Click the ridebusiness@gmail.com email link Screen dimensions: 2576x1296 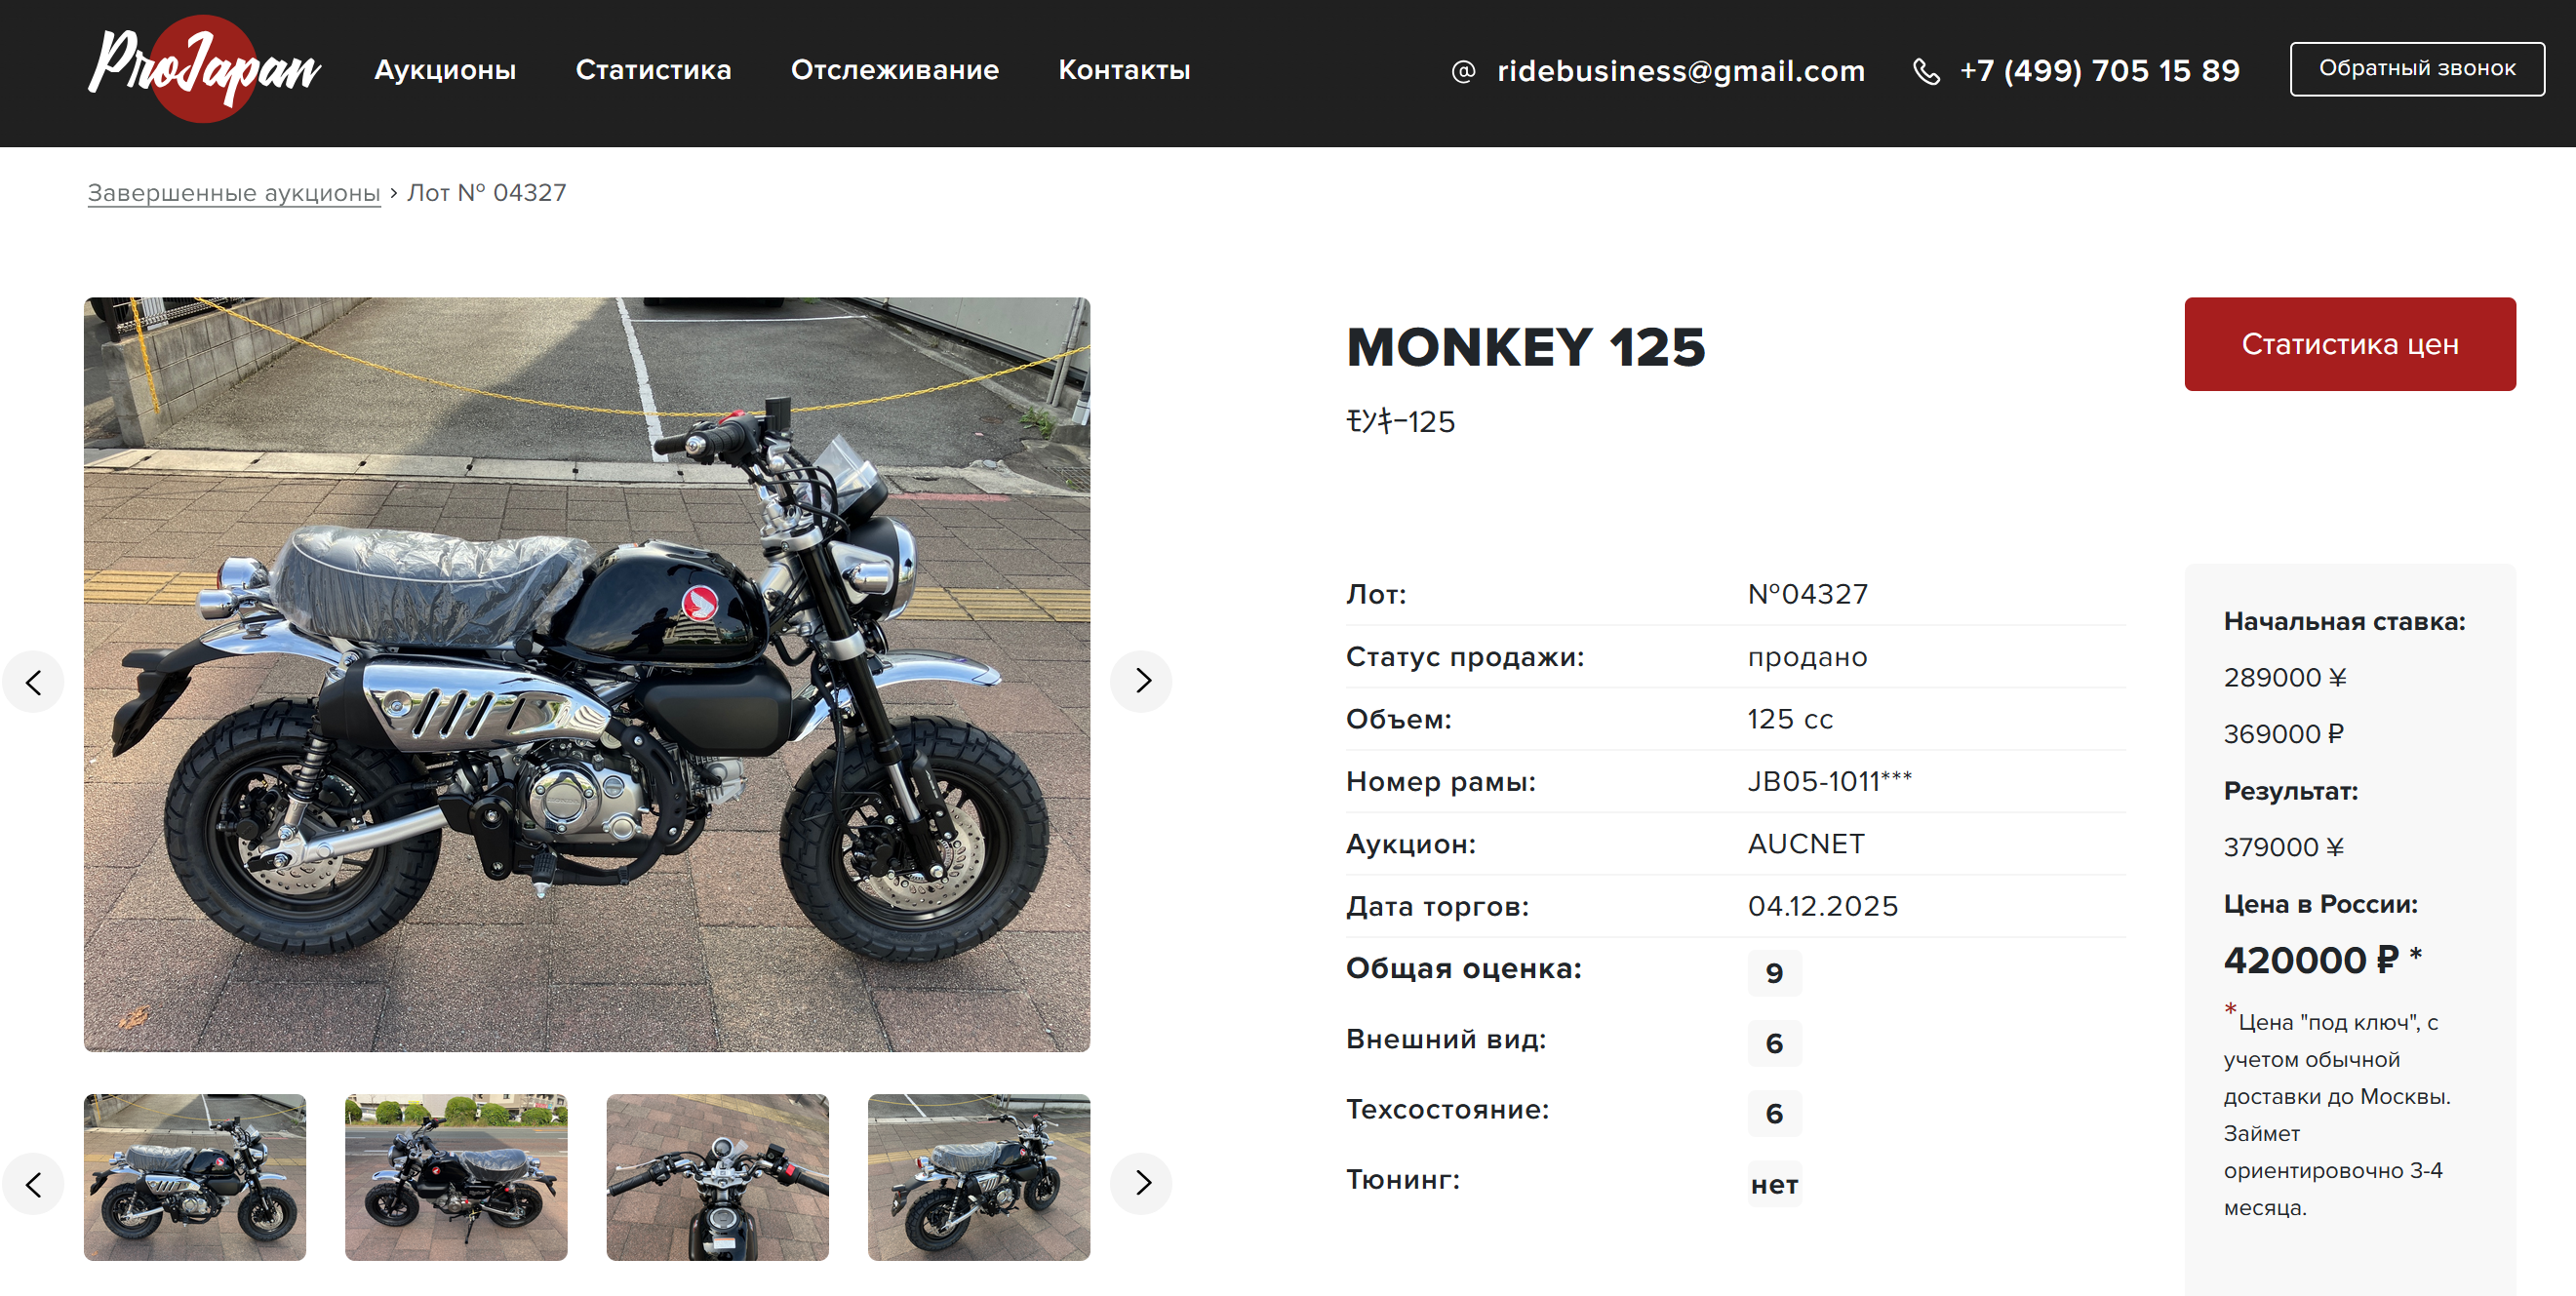tap(1681, 70)
